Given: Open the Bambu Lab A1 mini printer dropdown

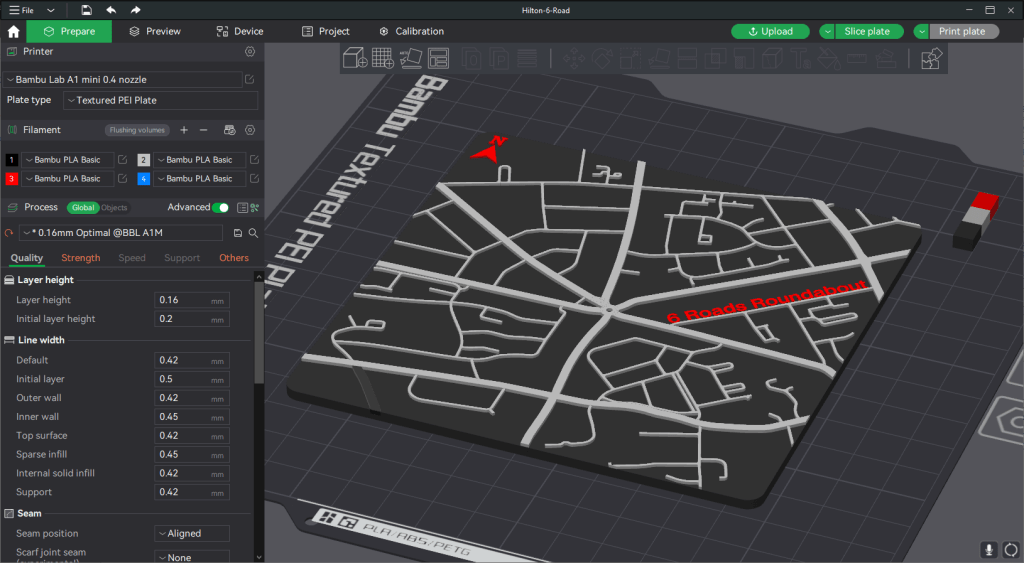Looking at the screenshot, I should 122,79.
